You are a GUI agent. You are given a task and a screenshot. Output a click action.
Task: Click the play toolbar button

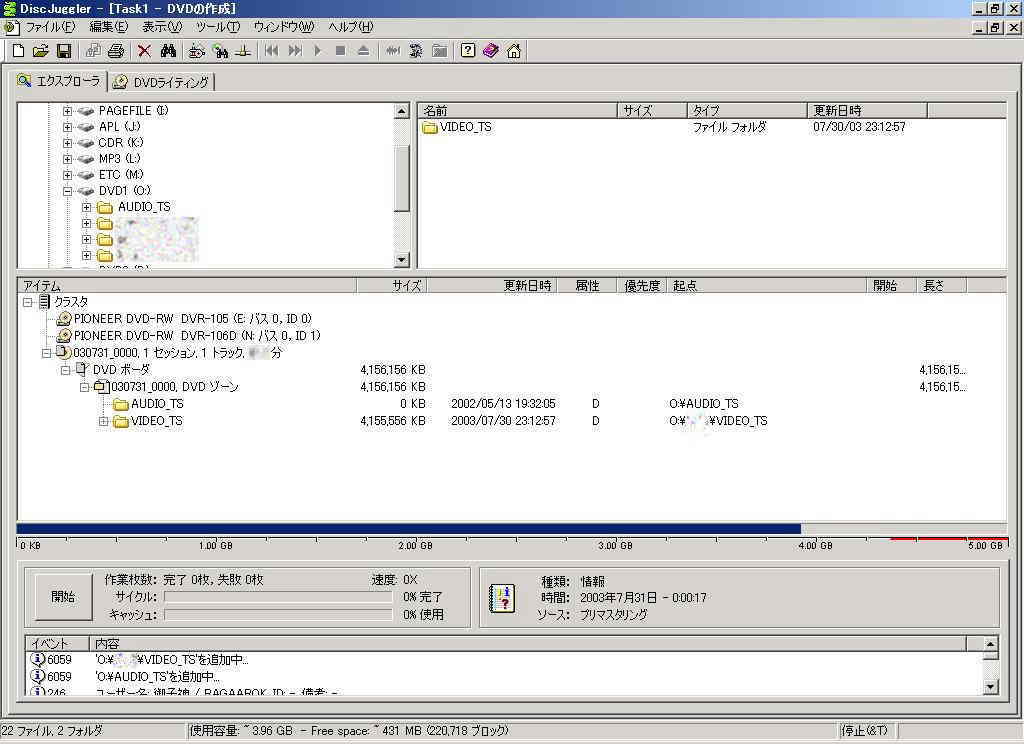click(x=317, y=50)
